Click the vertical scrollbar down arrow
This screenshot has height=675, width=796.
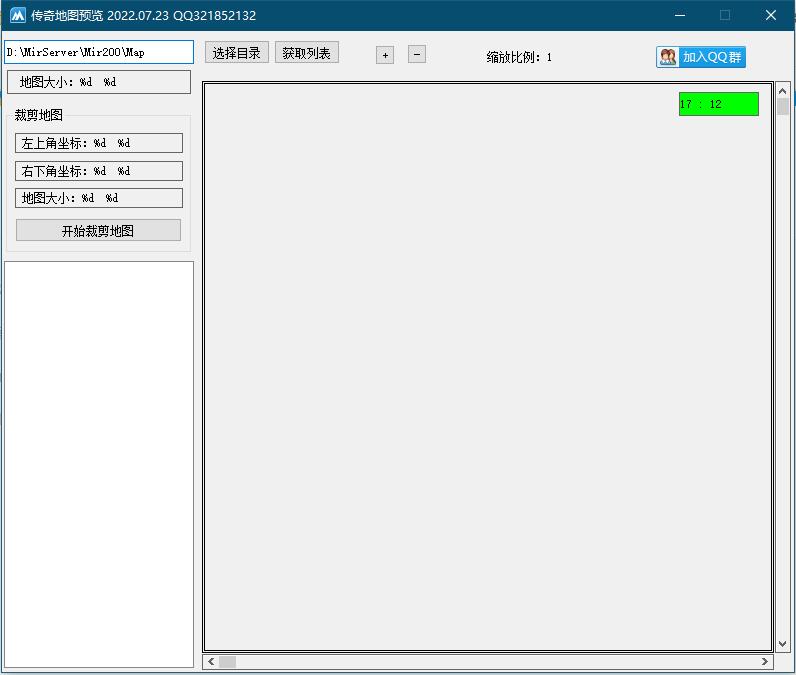click(783, 645)
